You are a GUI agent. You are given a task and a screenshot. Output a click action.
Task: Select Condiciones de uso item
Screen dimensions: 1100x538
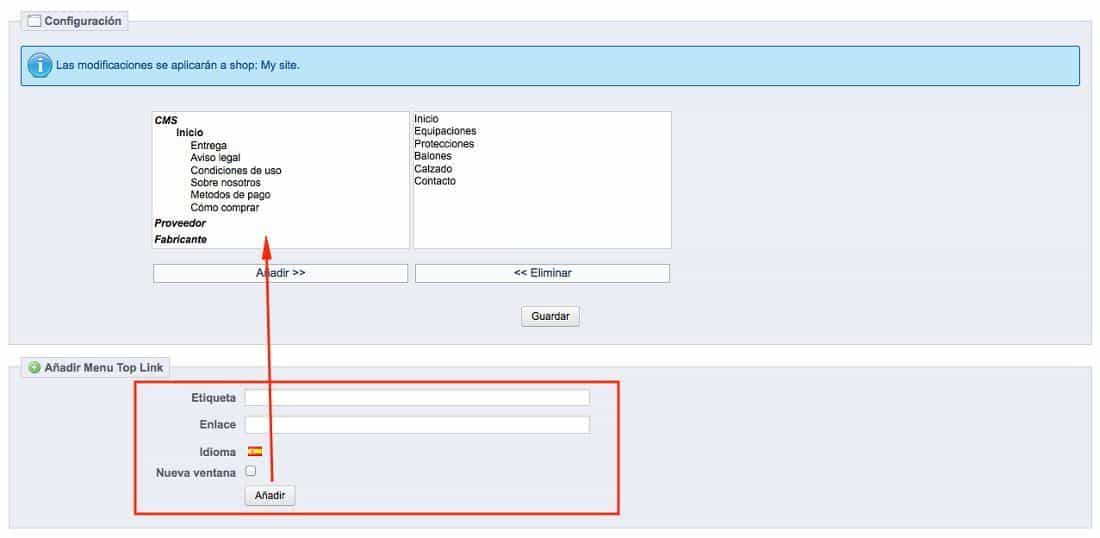pos(236,170)
